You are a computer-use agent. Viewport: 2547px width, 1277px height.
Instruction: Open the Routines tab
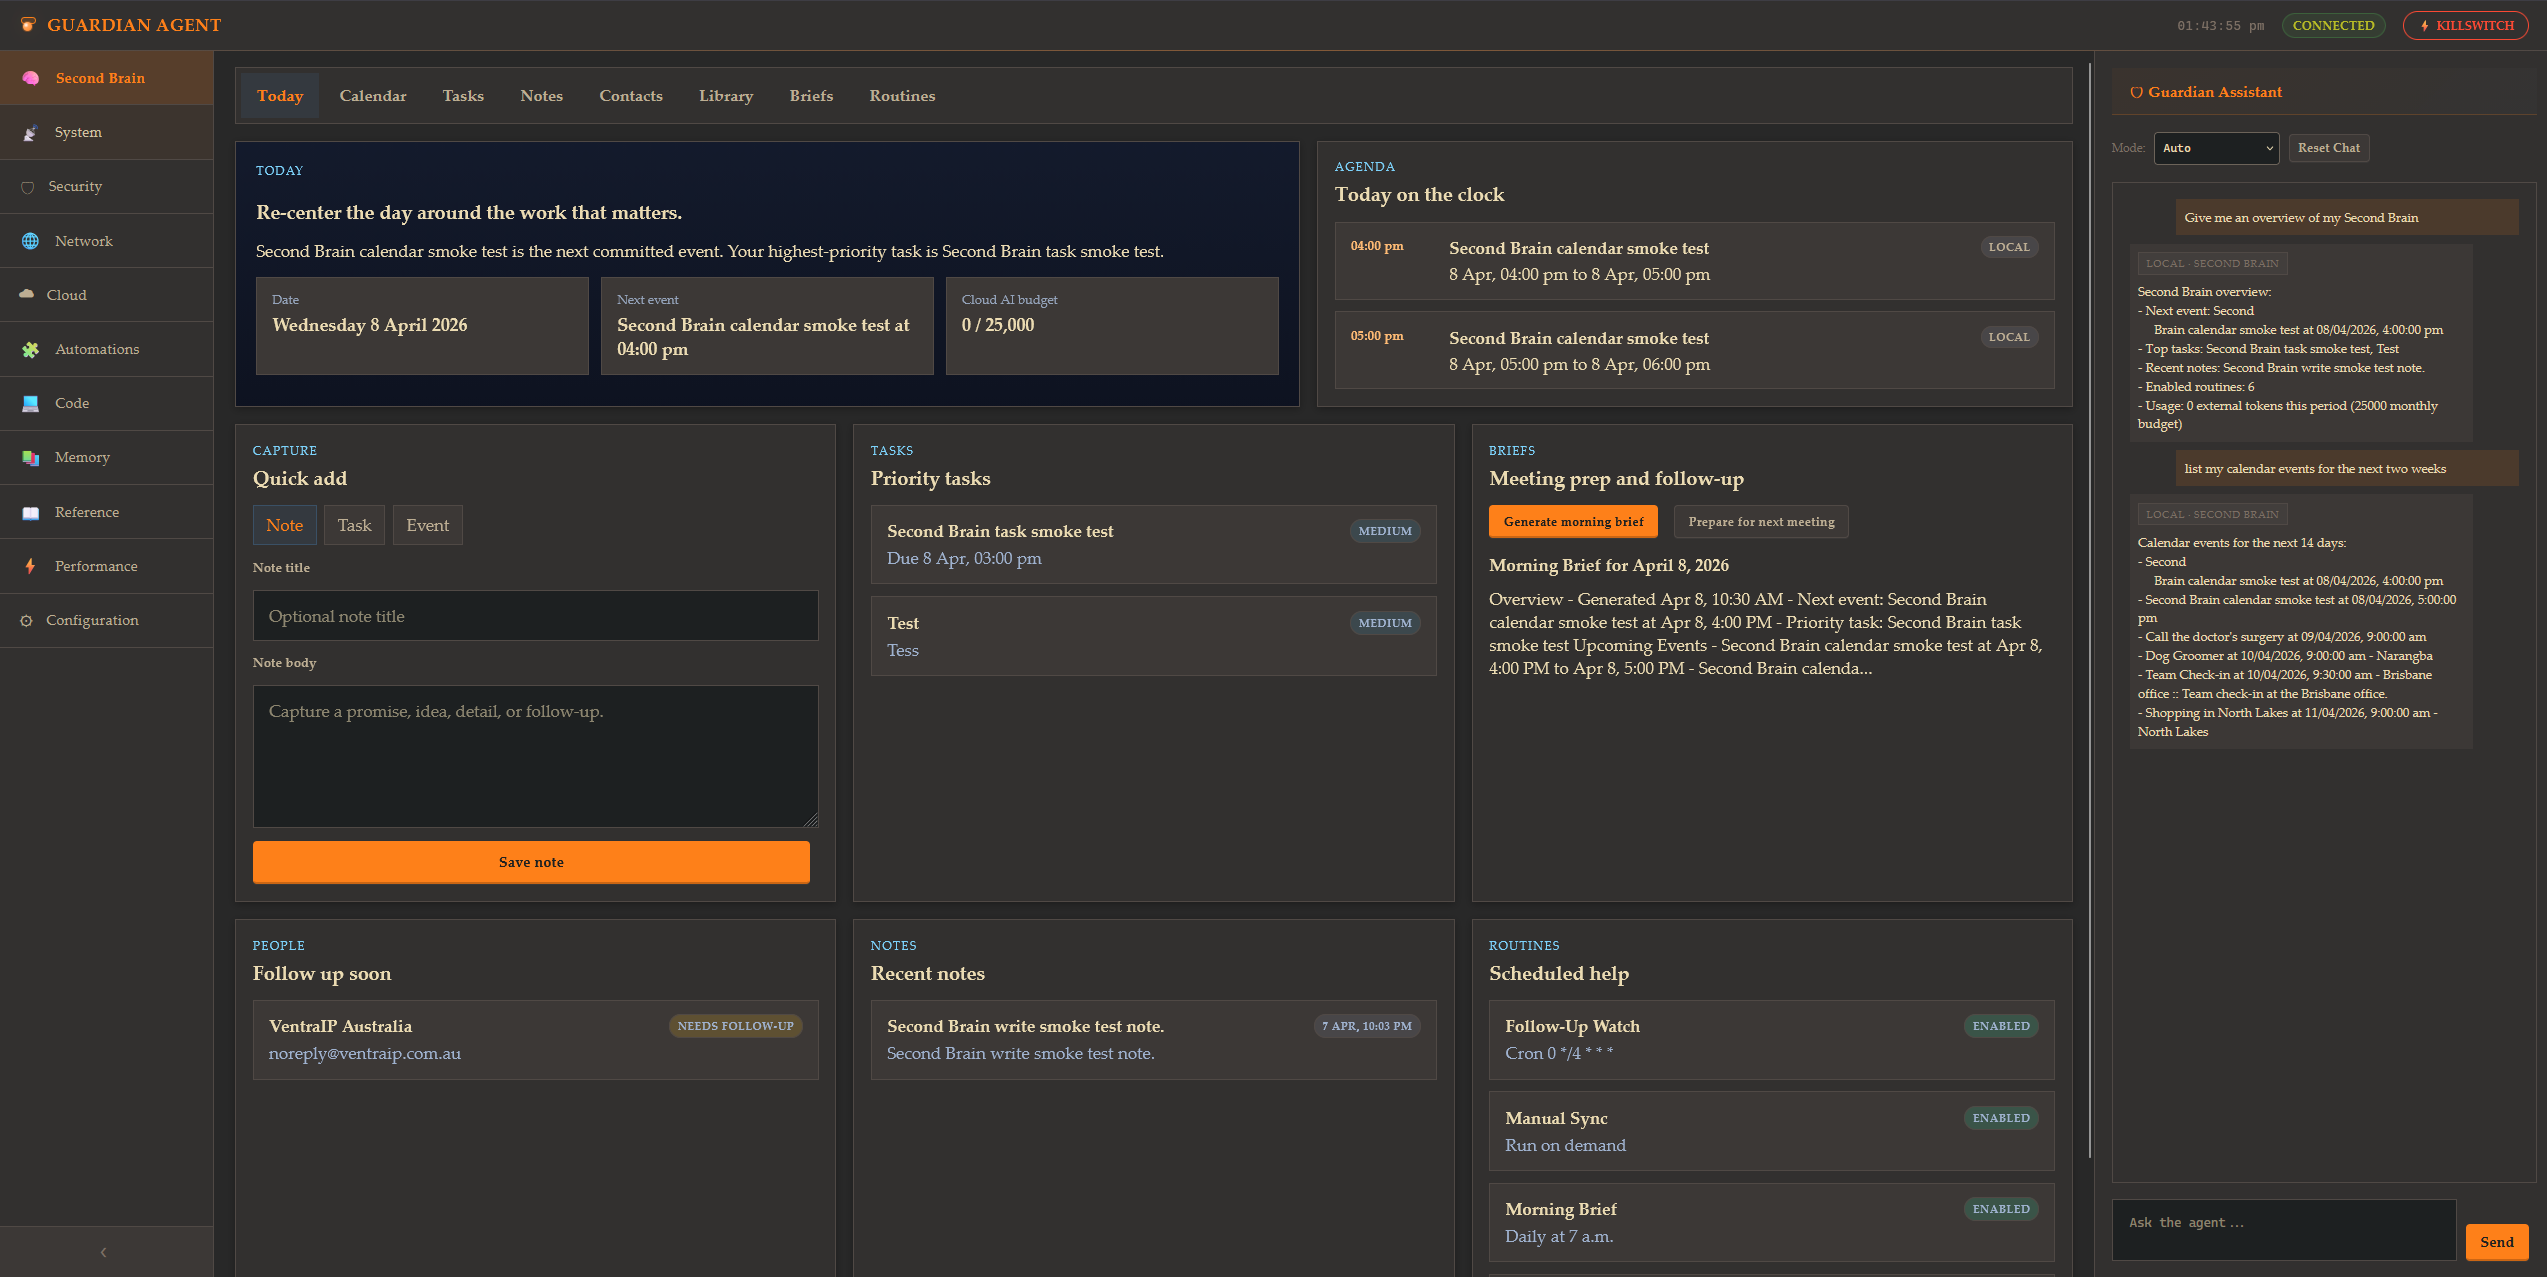pyautogui.click(x=902, y=96)
